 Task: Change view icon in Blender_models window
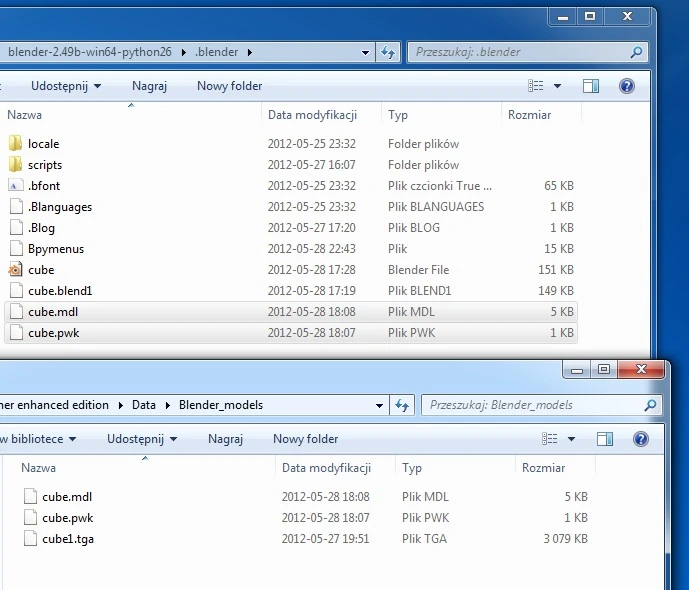[x=550, y=438]
